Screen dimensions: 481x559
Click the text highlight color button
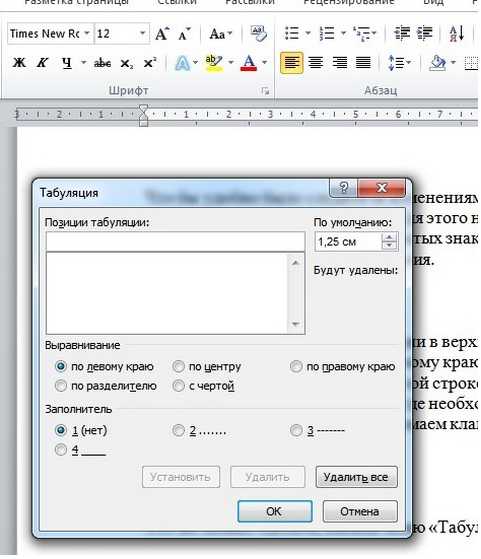click(214, 63)
